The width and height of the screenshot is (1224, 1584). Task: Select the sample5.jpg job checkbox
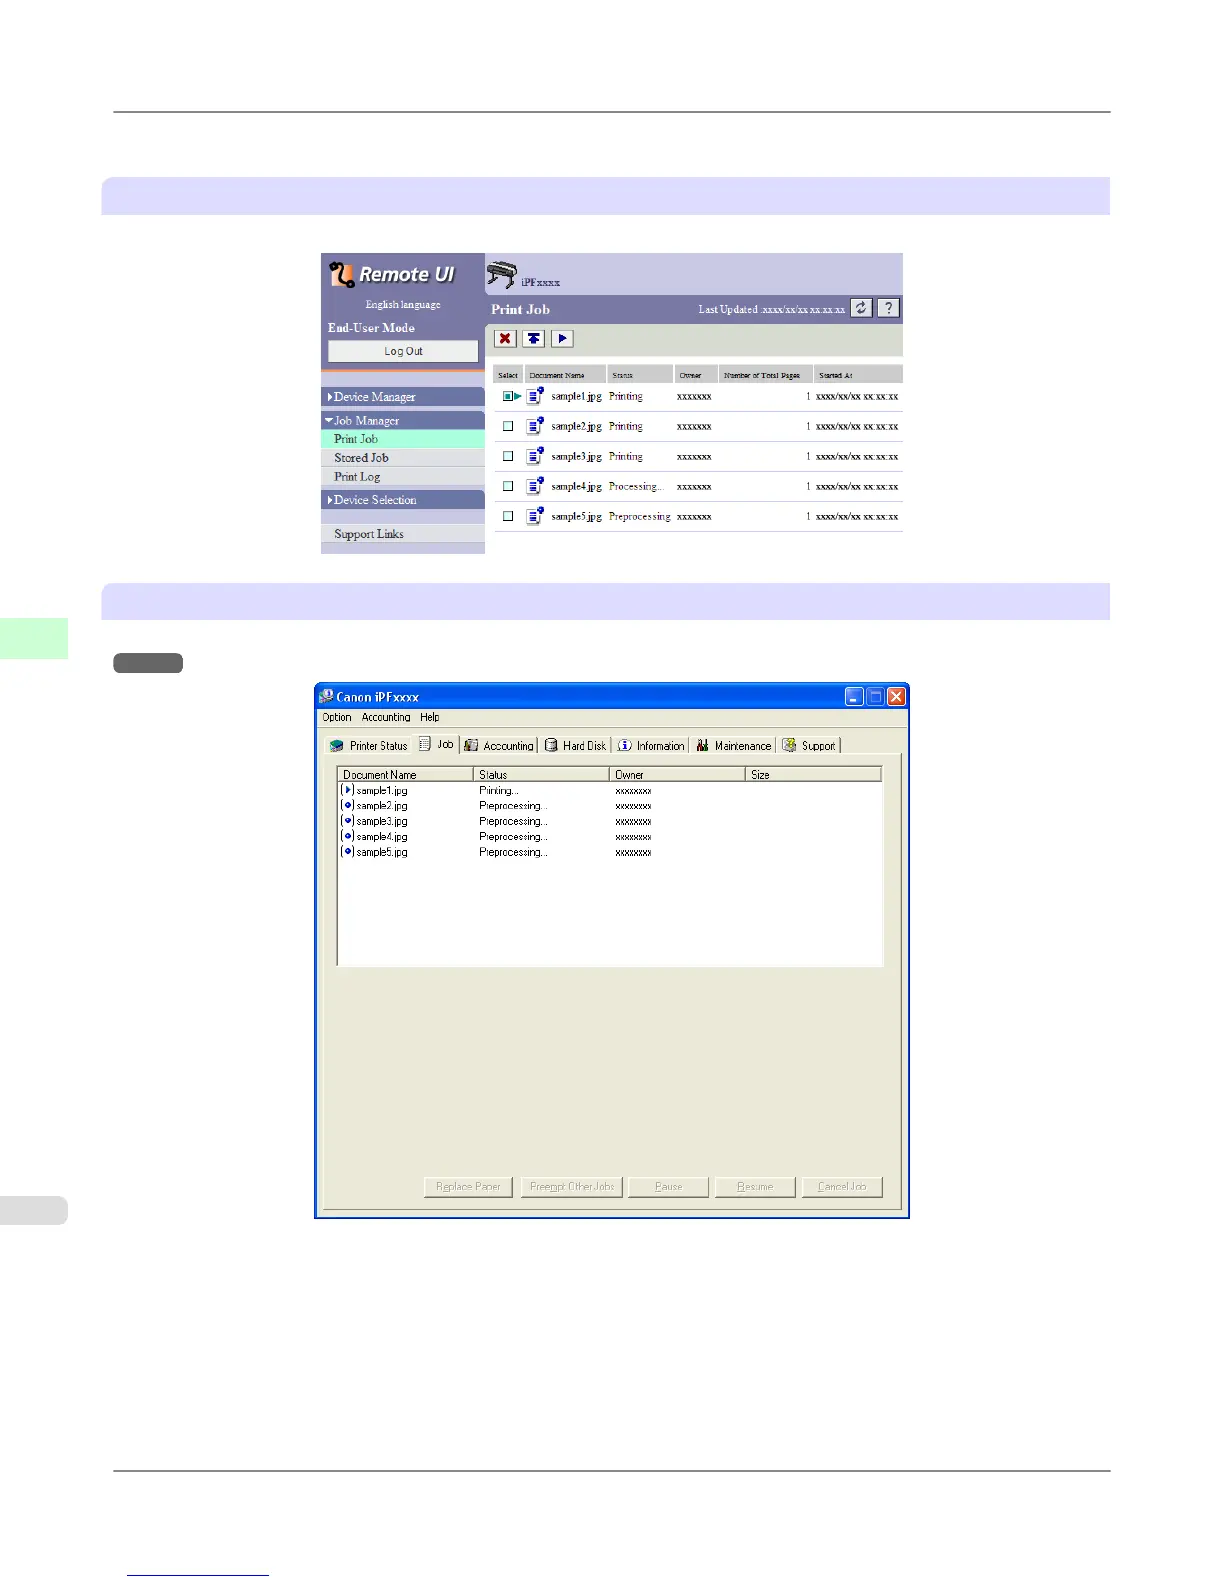point(508,516)
